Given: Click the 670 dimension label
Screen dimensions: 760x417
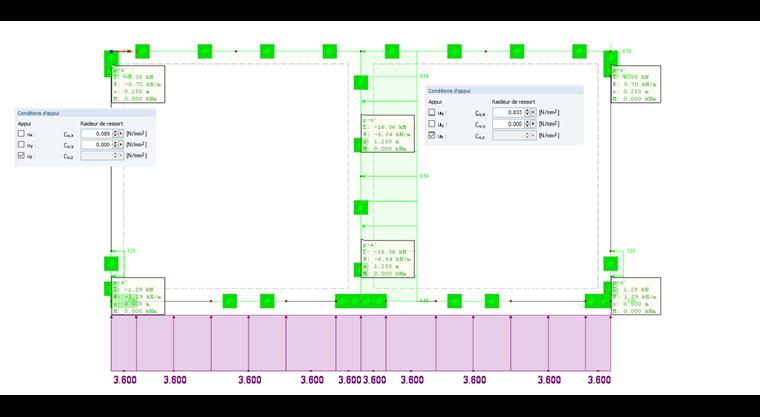Looking at the screenshot, I should point(627,51).
